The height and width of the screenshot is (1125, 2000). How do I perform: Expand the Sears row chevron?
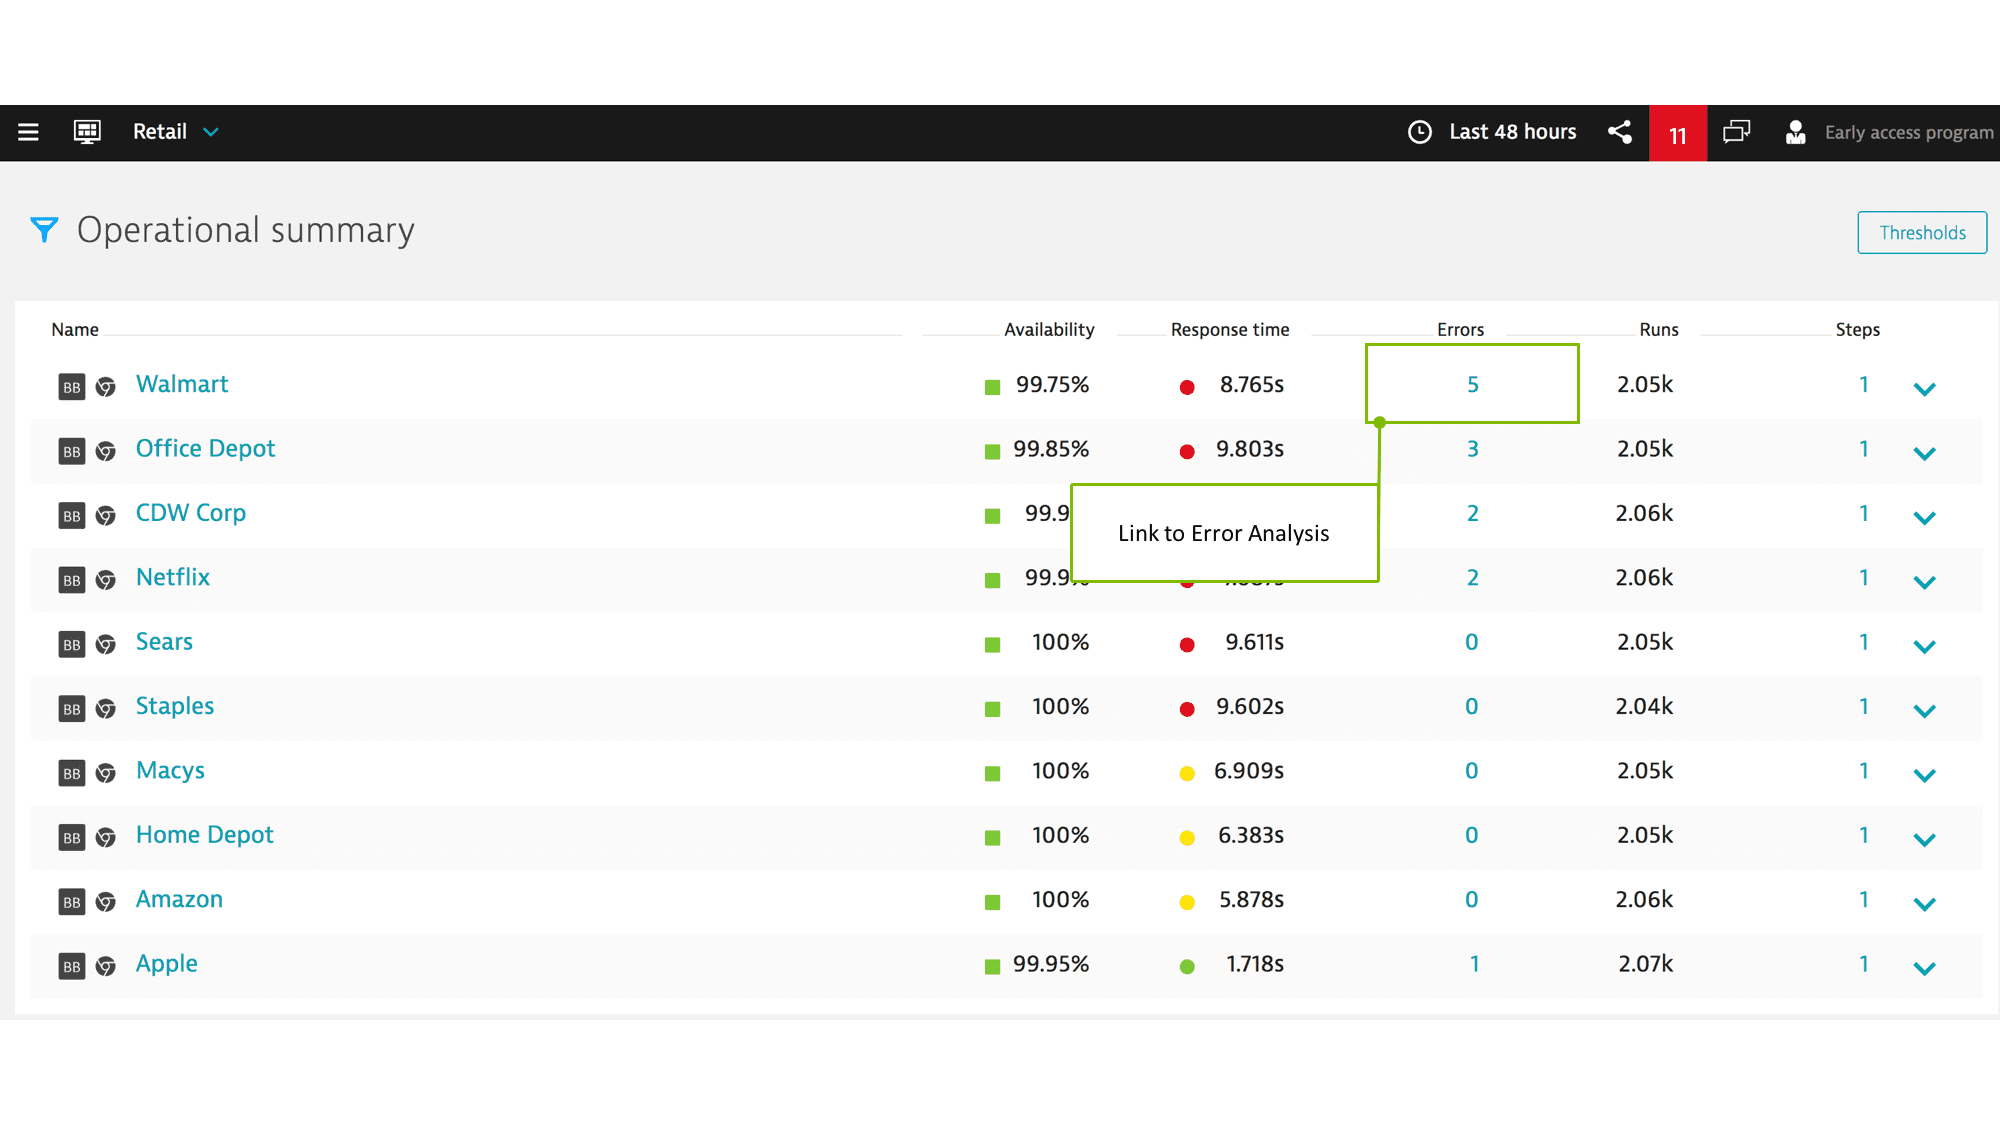1924,646
